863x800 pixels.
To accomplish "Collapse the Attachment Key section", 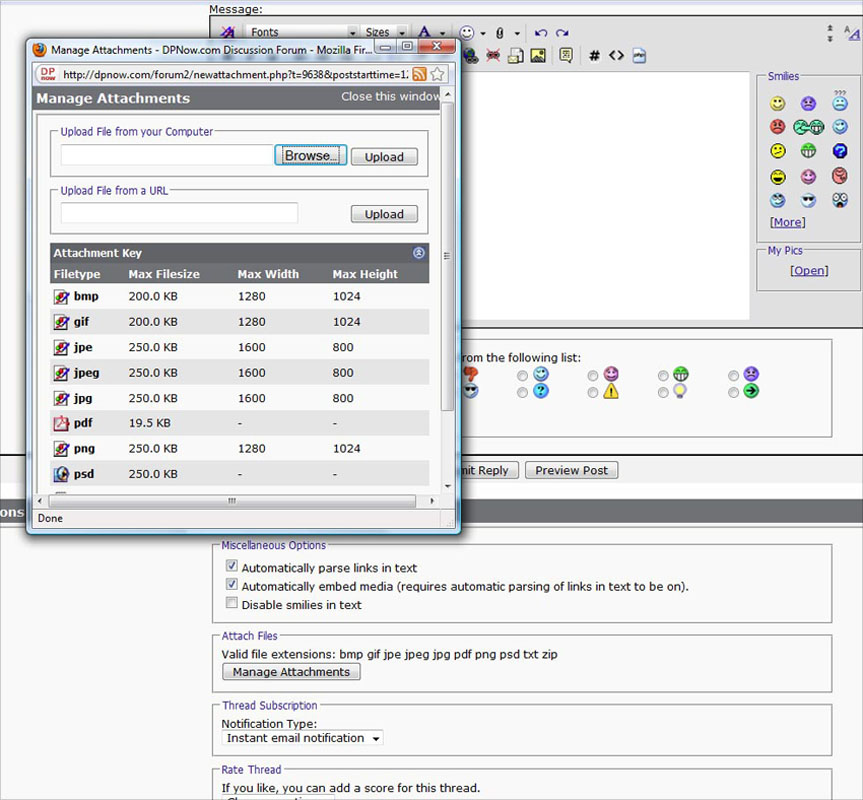I will pos(419,253).
